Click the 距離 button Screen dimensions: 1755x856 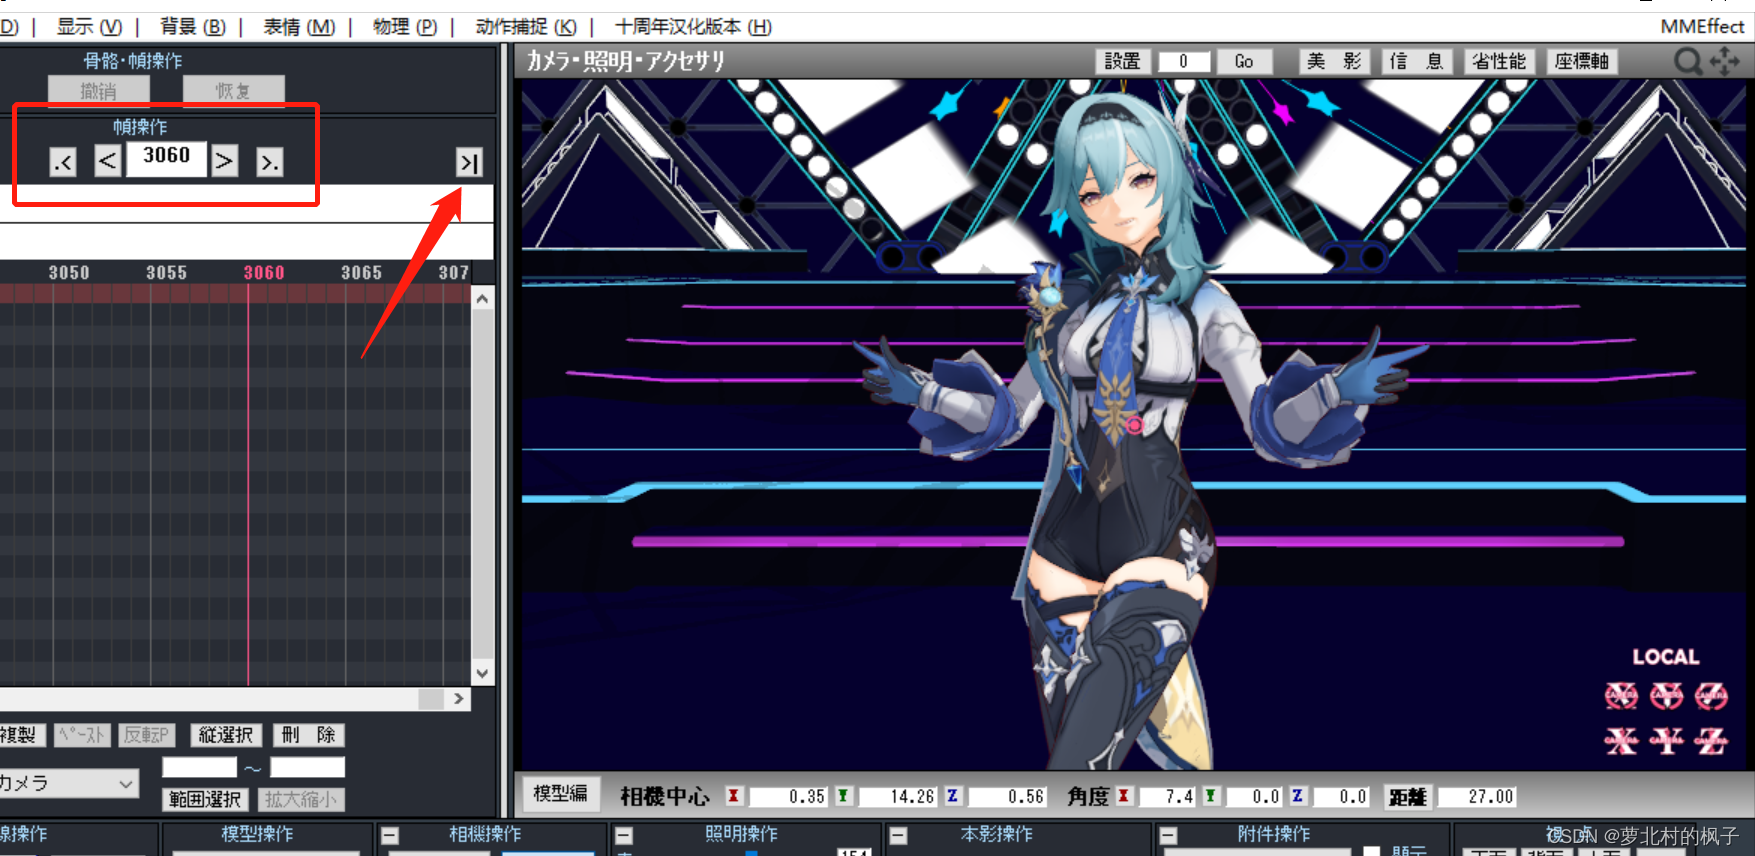(1408, 797)
